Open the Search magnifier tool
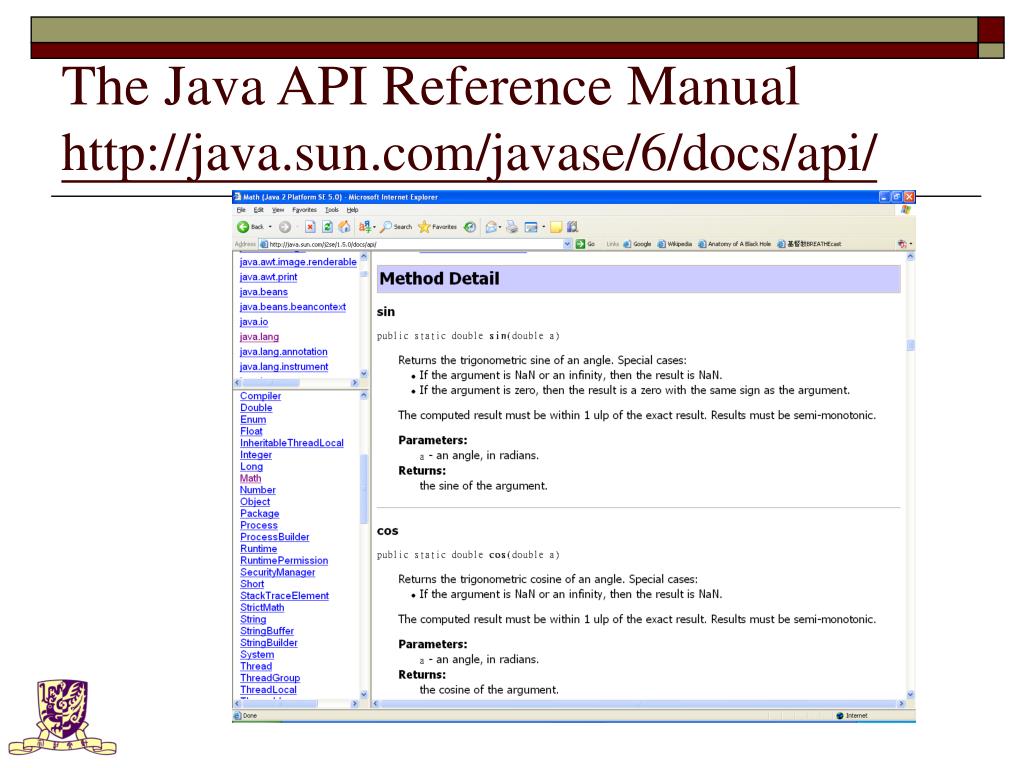The width and height of the screenshot is (1024, 768). click(396, 227)
